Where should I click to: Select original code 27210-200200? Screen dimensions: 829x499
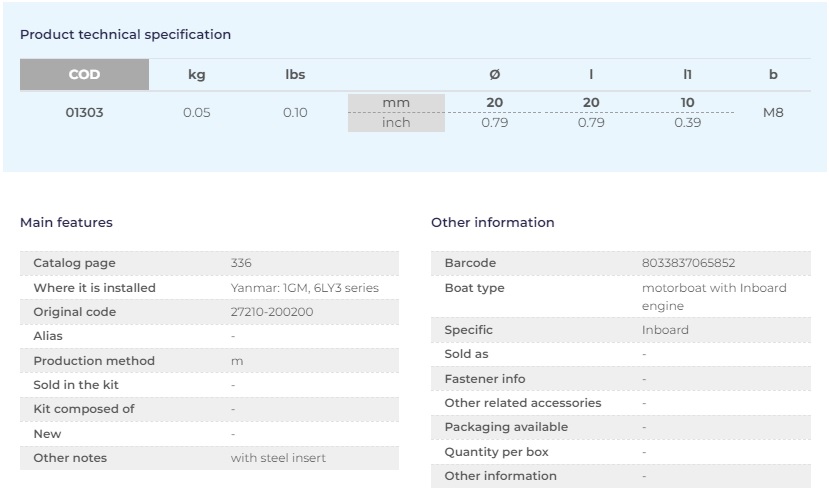coord(271,312)
